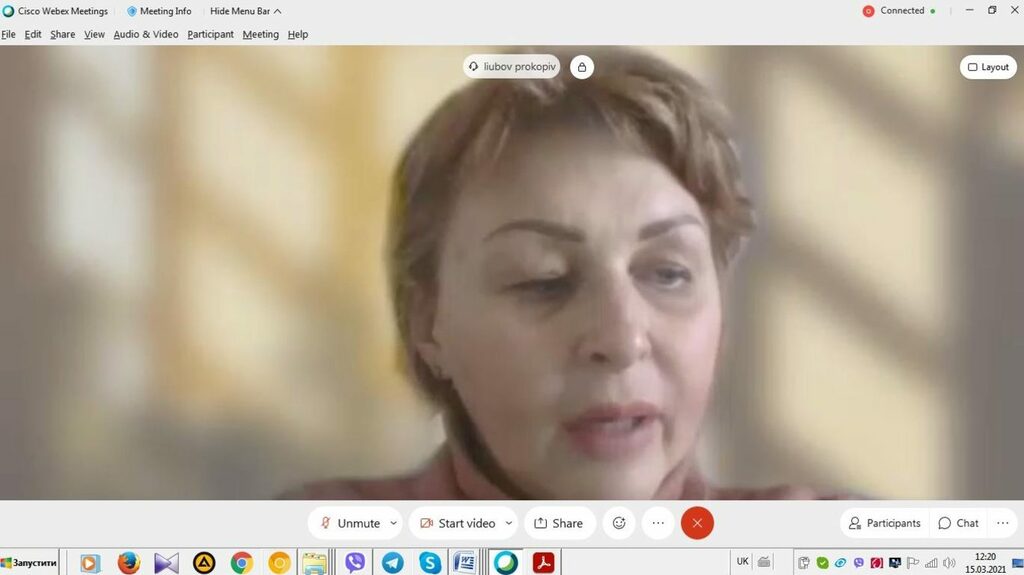Viewport: 1024px width, 575px height.
Task: Expand video options arrow next to Start video
Action: (x=509, y=523)
